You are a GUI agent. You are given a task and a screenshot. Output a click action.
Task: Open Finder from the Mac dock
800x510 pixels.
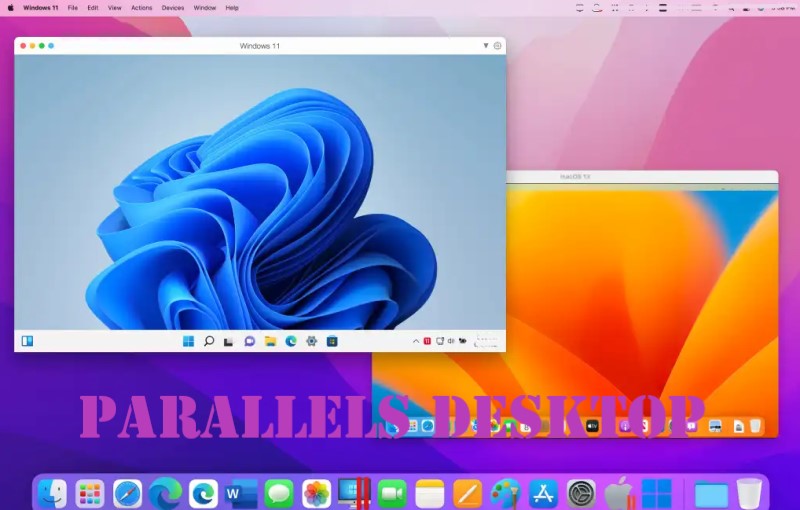coord(52,494)
